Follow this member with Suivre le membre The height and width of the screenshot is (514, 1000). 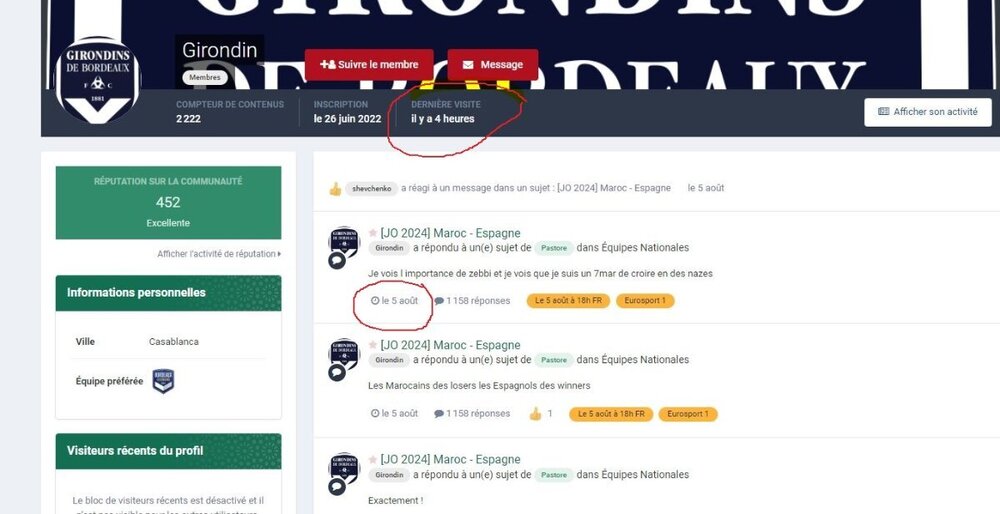click(x=369, y=64)
